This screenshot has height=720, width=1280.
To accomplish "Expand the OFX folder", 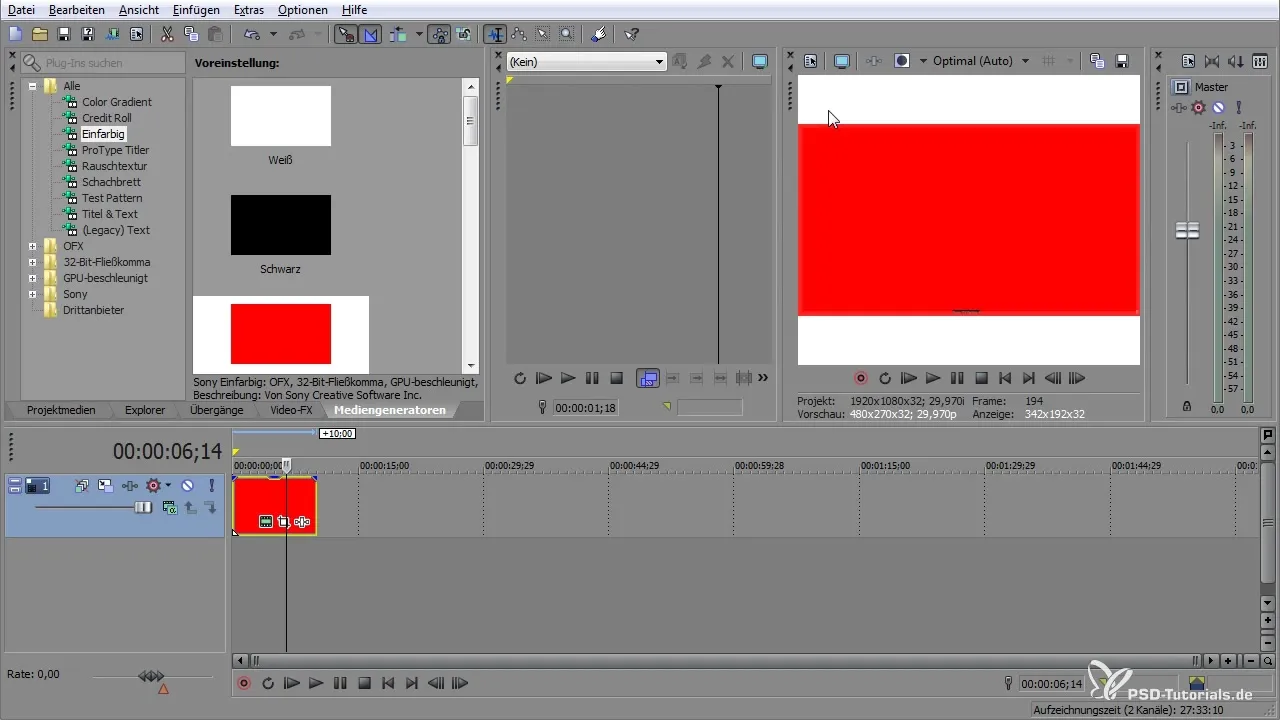I will click(x=32, y=246).
